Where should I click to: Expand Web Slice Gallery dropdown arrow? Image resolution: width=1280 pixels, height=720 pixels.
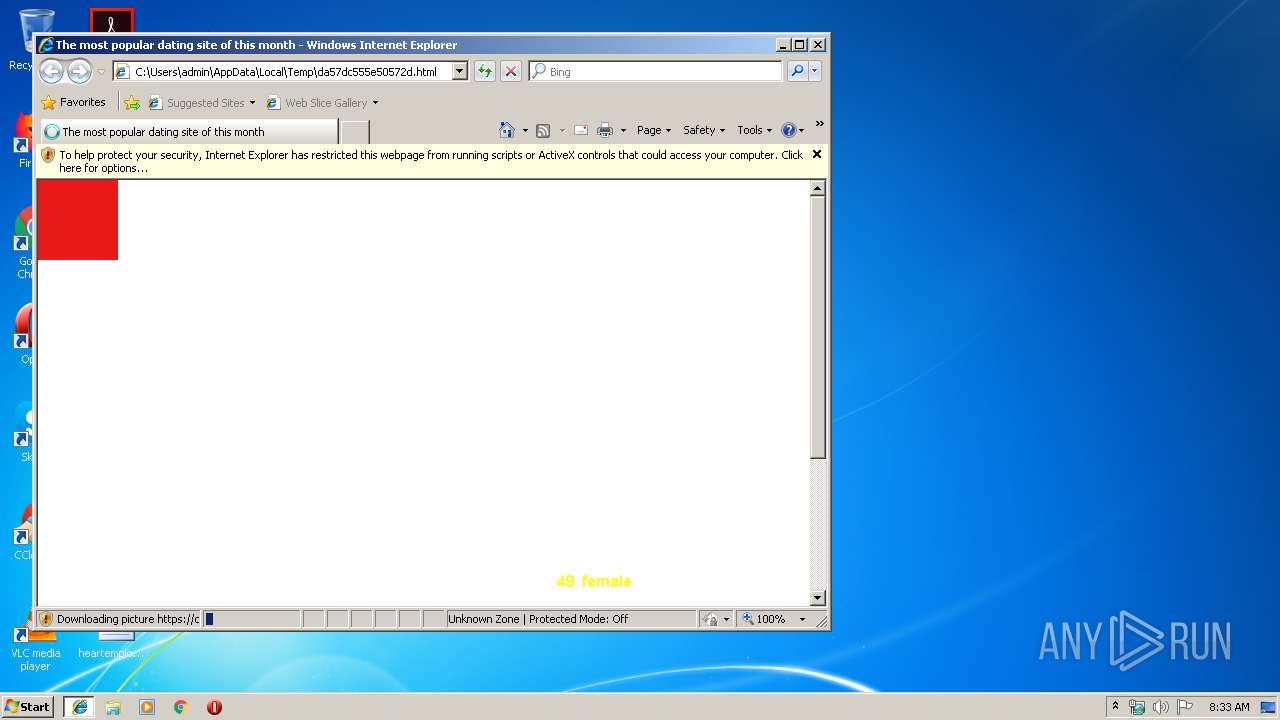375,103
